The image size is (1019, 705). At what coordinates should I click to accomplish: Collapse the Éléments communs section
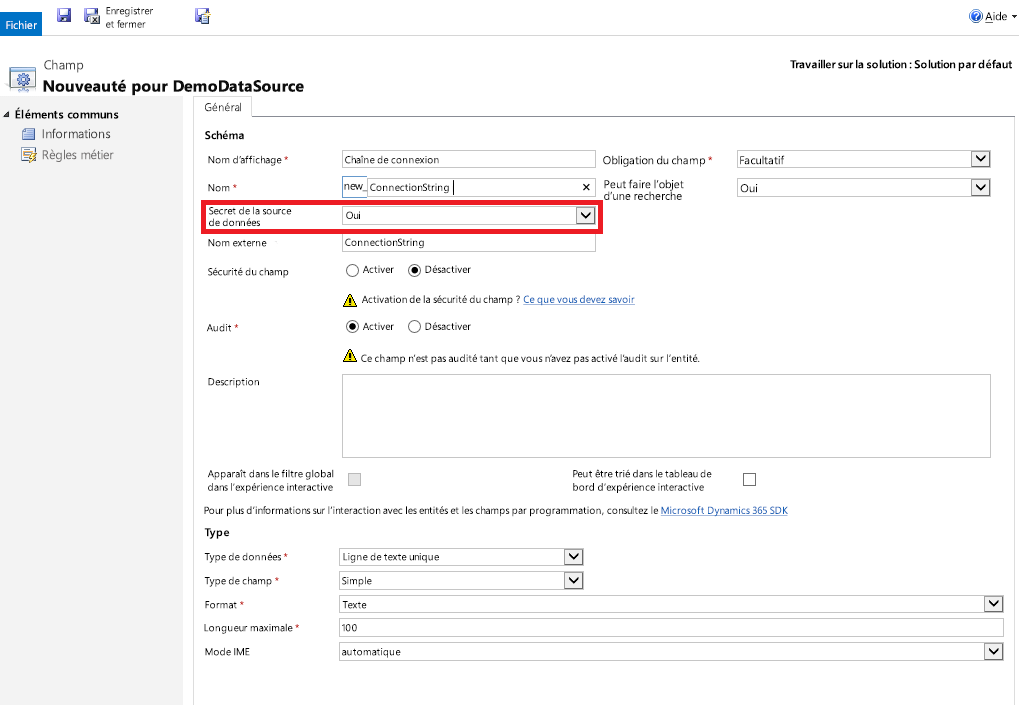[6, 114]
